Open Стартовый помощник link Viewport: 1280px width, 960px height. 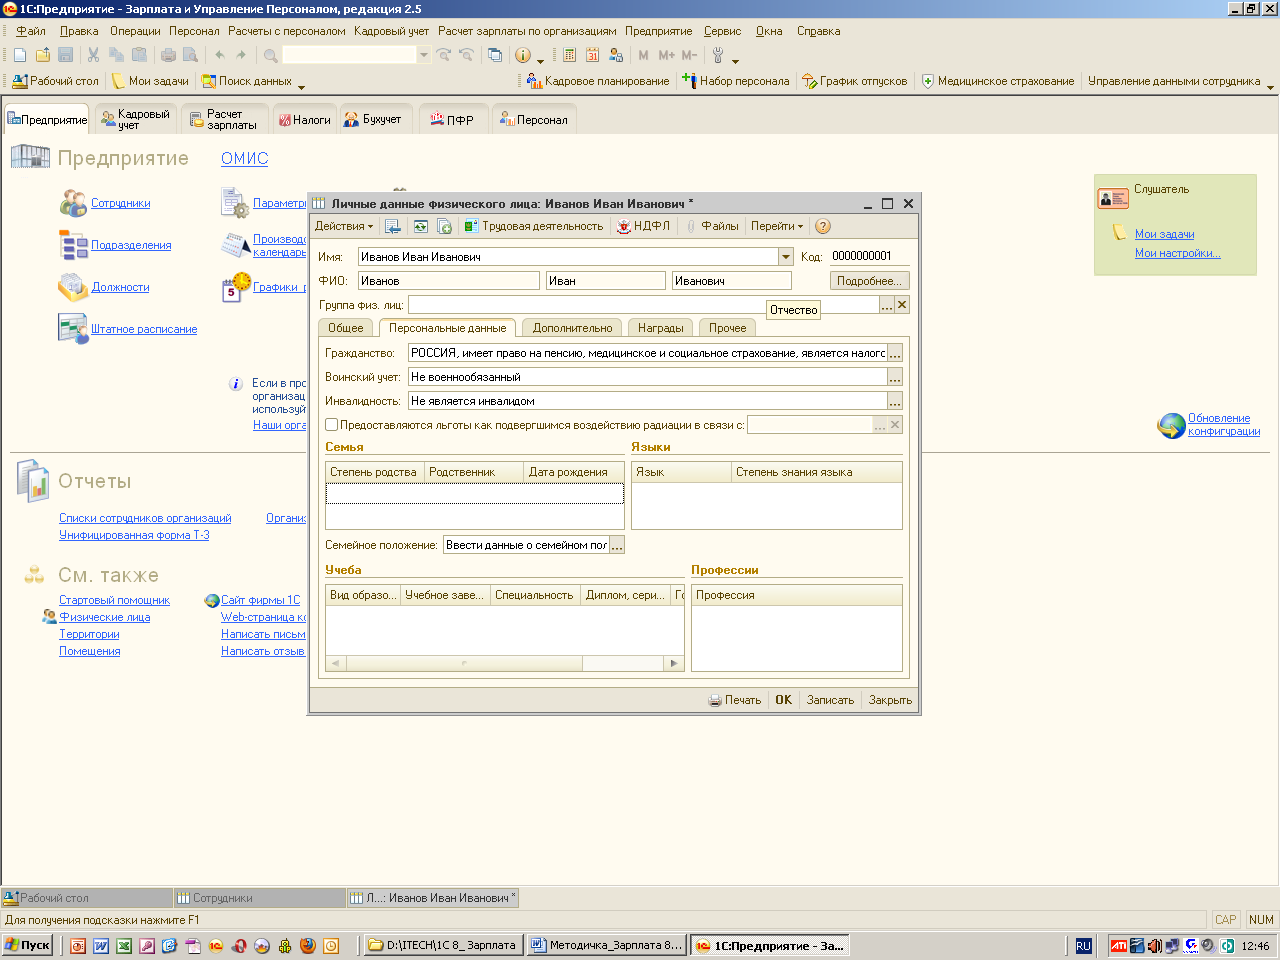click(x=114, y=600)
